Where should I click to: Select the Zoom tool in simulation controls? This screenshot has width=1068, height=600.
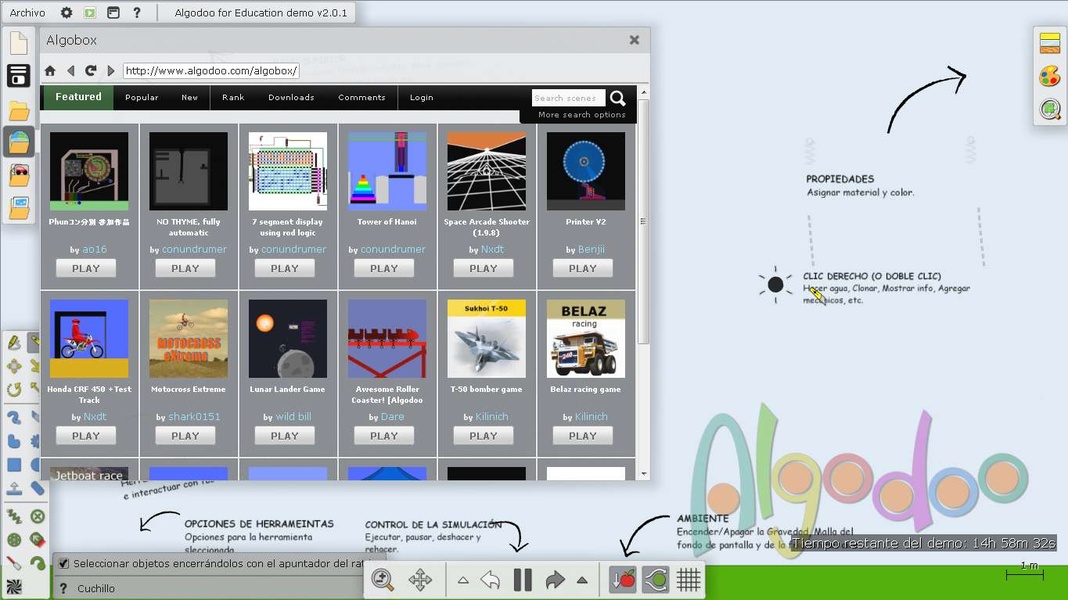point(382,578)
